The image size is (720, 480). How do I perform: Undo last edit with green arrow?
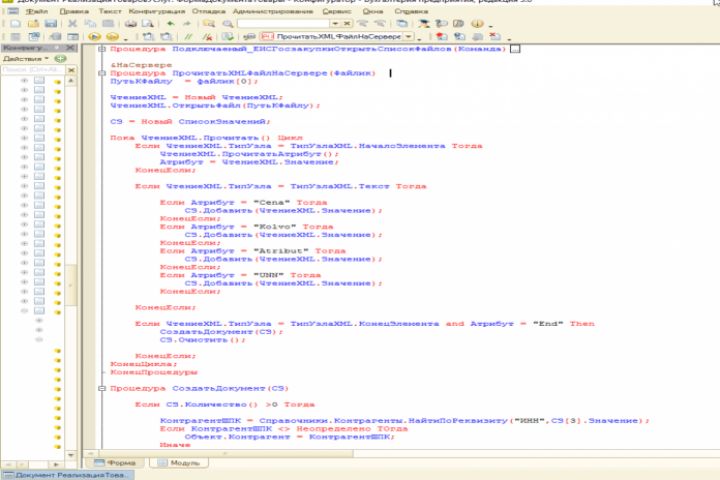click(170, 23)
